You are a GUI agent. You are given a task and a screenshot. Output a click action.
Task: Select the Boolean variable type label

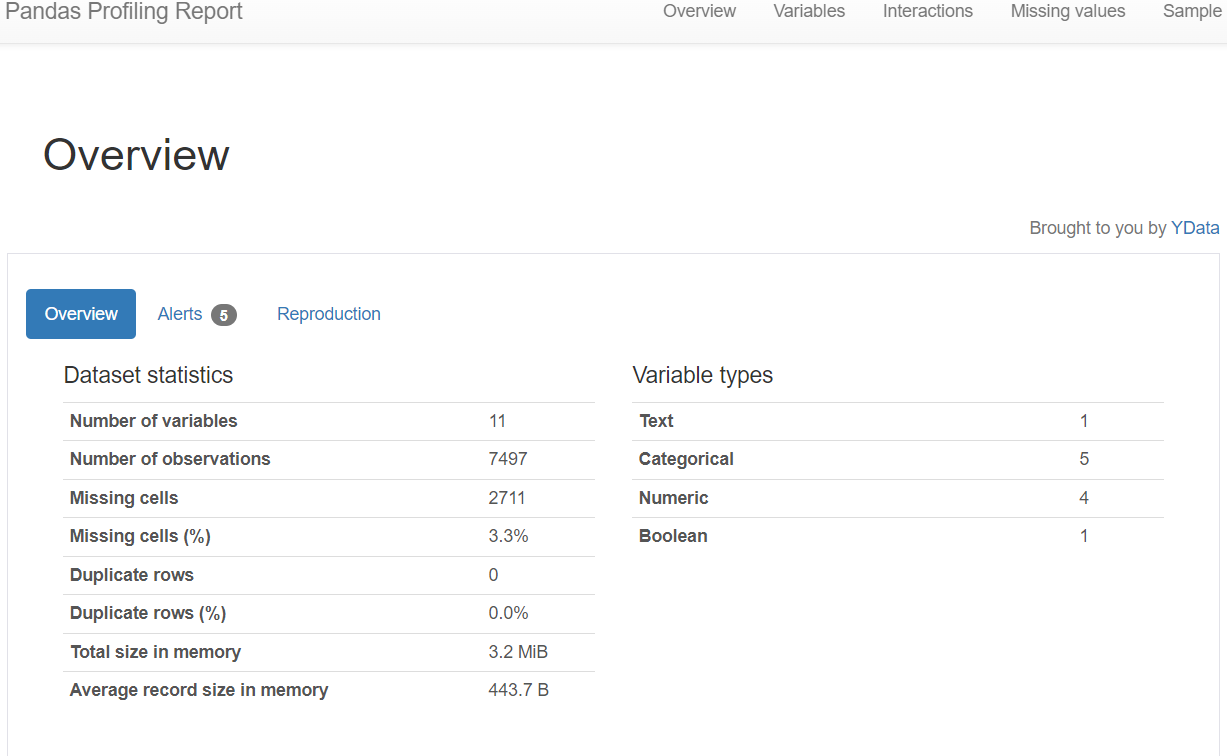673,536
